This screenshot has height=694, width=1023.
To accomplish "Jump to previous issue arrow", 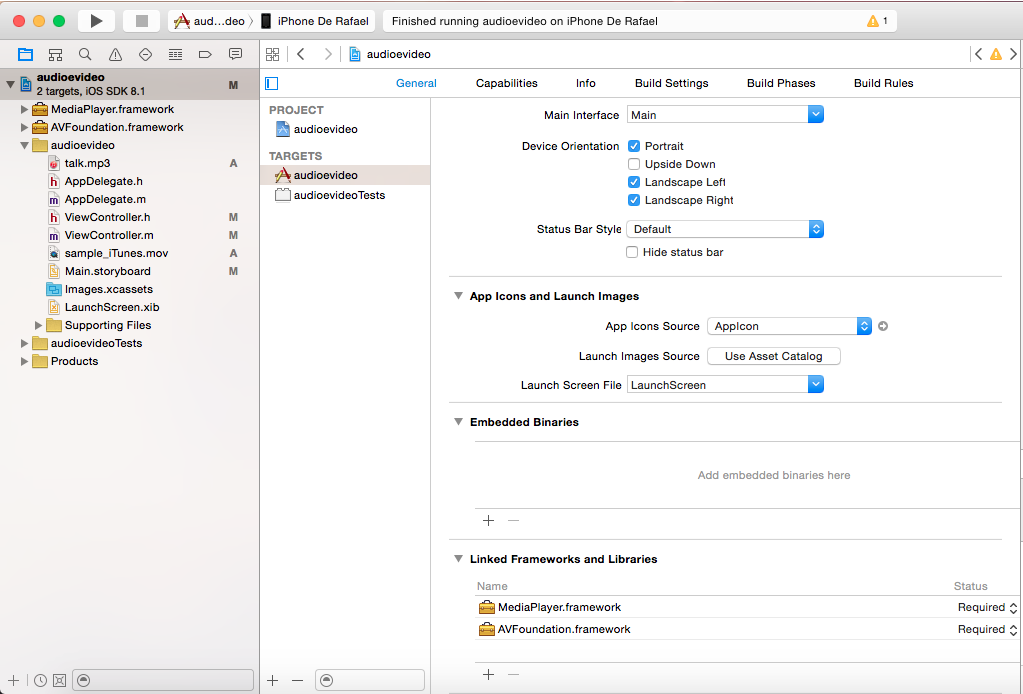I will pyautogui.click(x=978, y=54).
